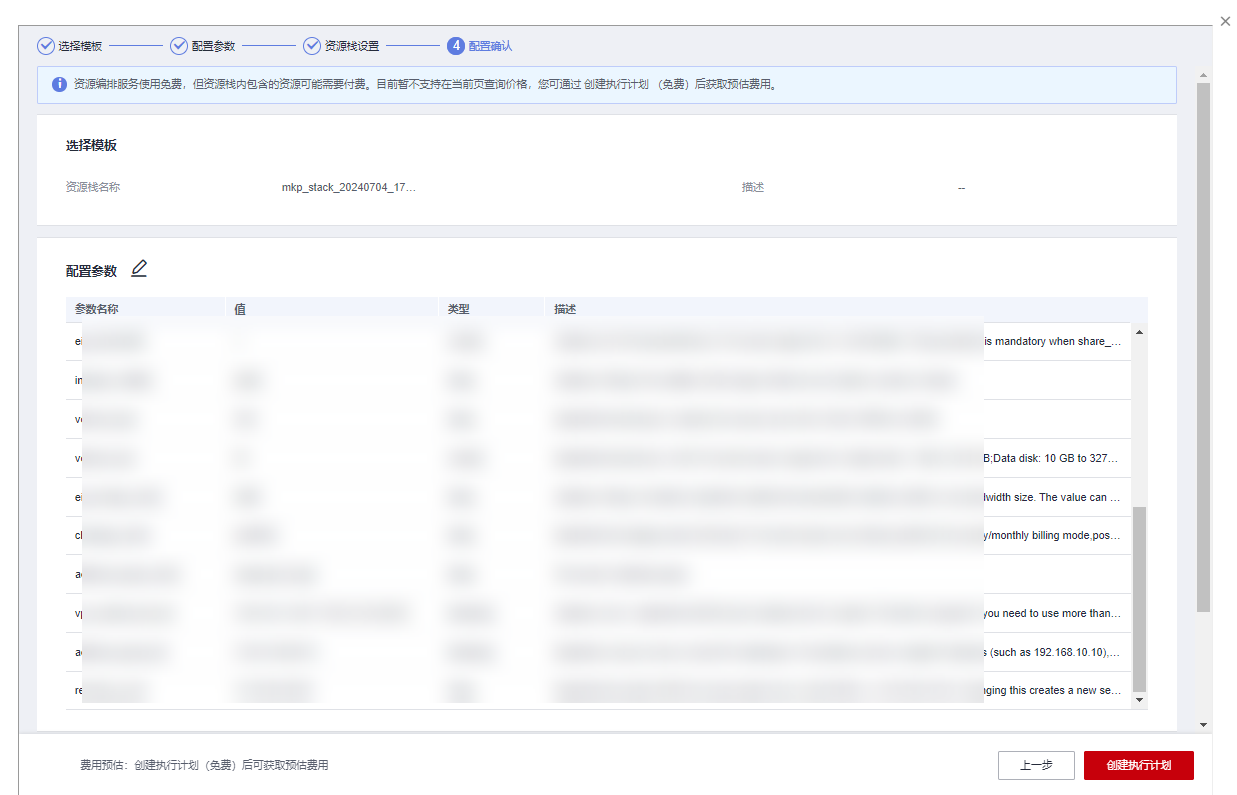Click the page scrollbar's bottom down arrow
The width and height of the screenshot is (1237, 795).
point(1203,724)
